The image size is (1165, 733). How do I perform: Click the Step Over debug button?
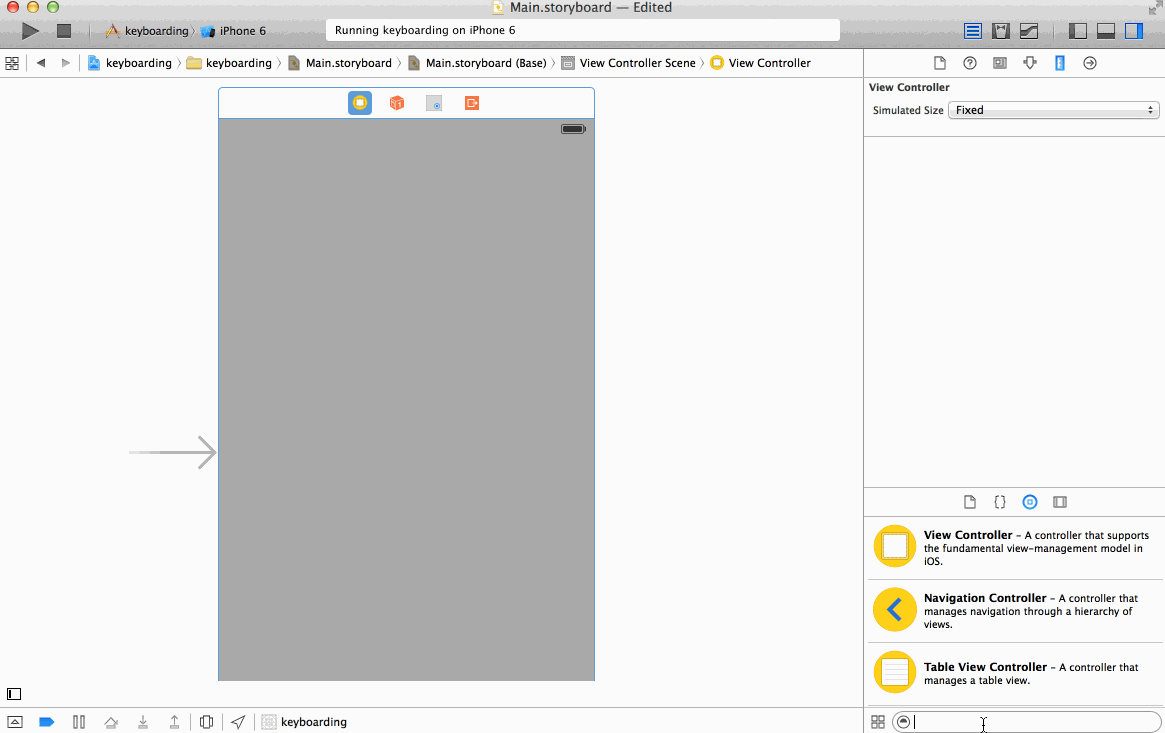tap(111, 722)
